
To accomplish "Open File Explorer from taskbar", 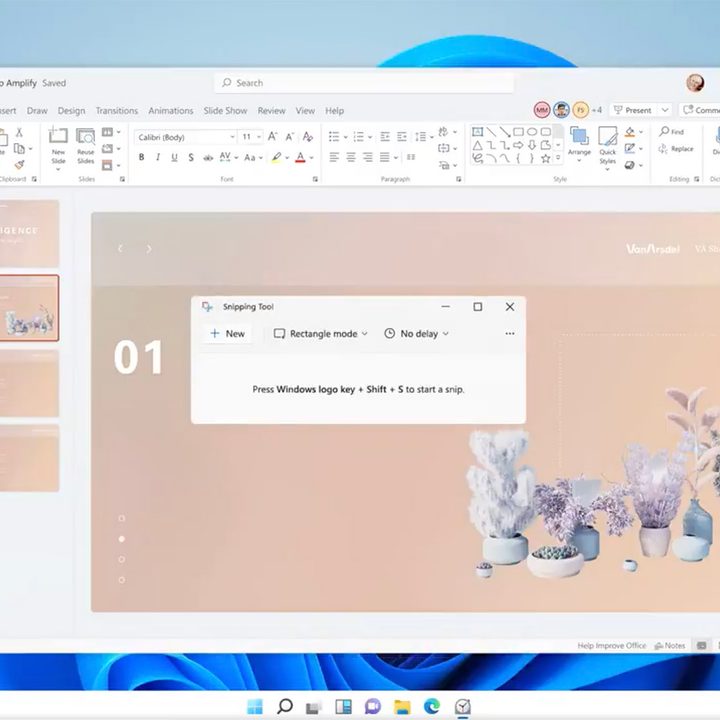I will pyautogui.click(x=402, y=707).
